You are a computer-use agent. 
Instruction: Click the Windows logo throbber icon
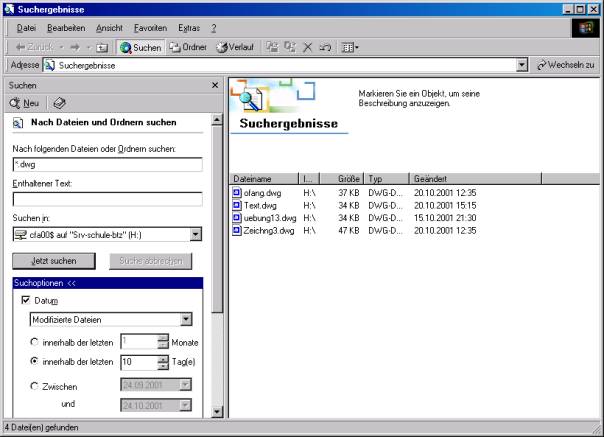[586, 28]
